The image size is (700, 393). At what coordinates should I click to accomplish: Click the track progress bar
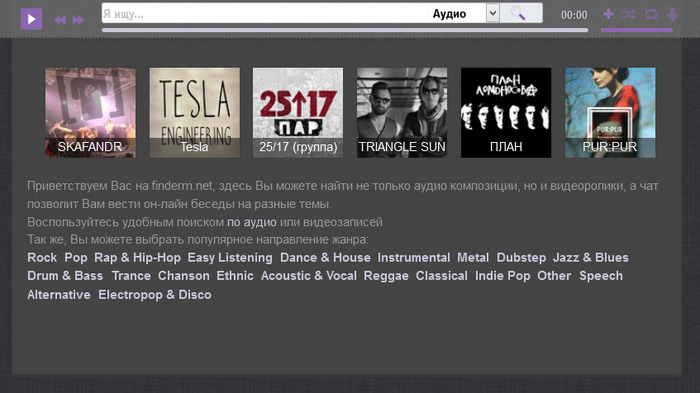coord(345,30)
